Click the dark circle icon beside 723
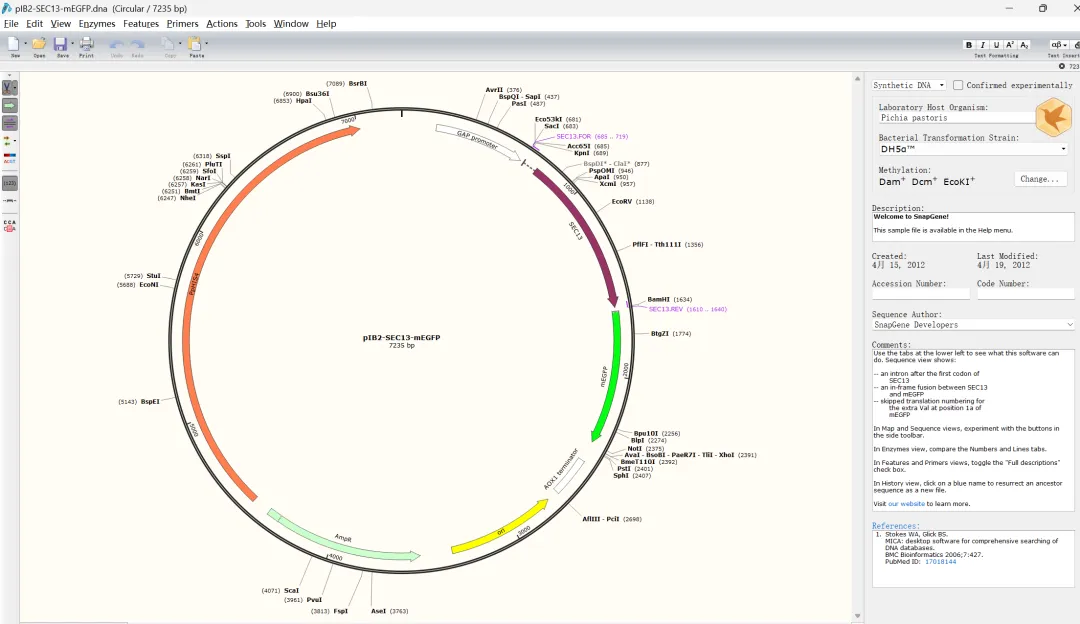Screen dimensions: 1080x624 pyautogui.click(x=1061, y=66)
